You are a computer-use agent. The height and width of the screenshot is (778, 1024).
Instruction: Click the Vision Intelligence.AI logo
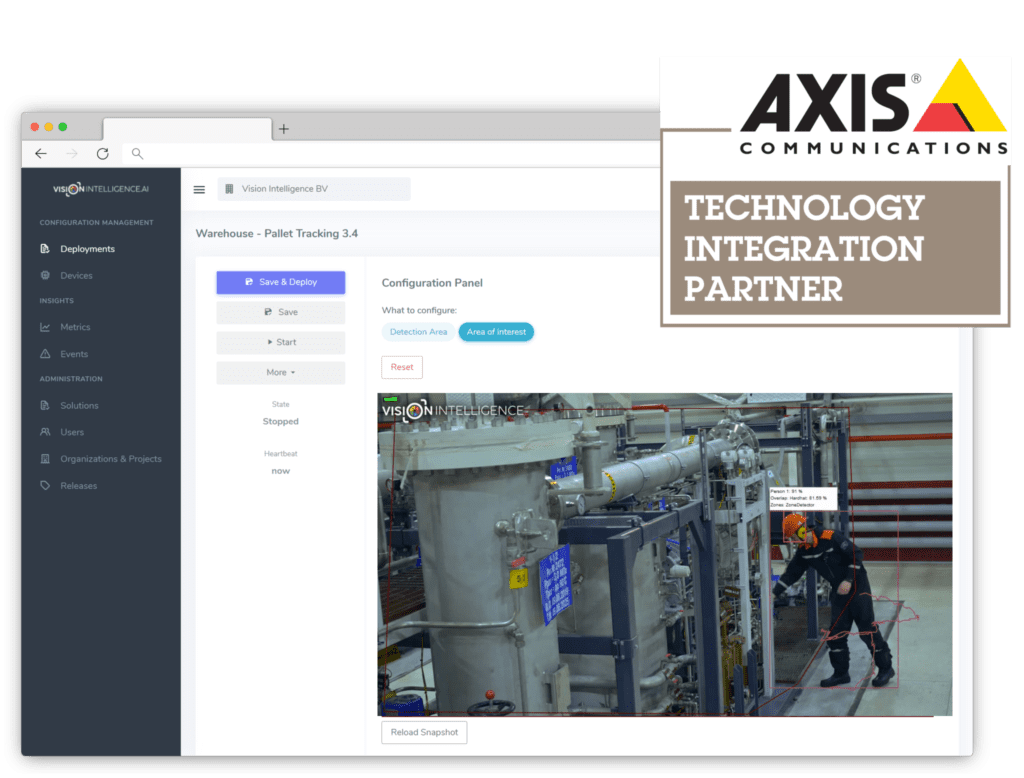(101, 188)
